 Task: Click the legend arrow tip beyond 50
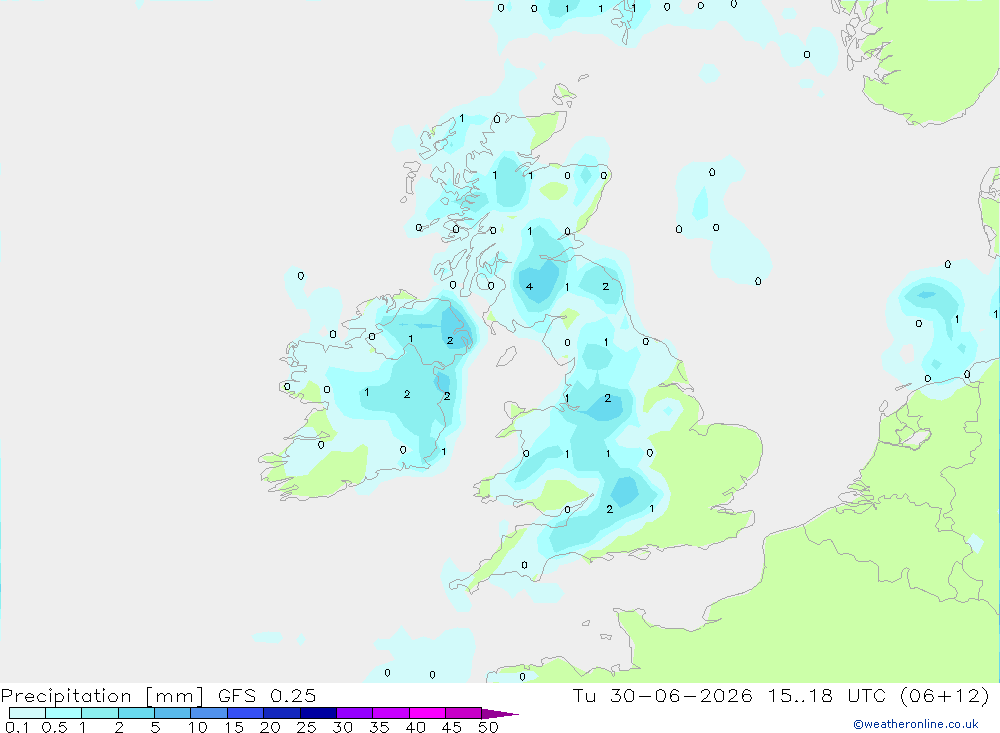coord(501,714)
